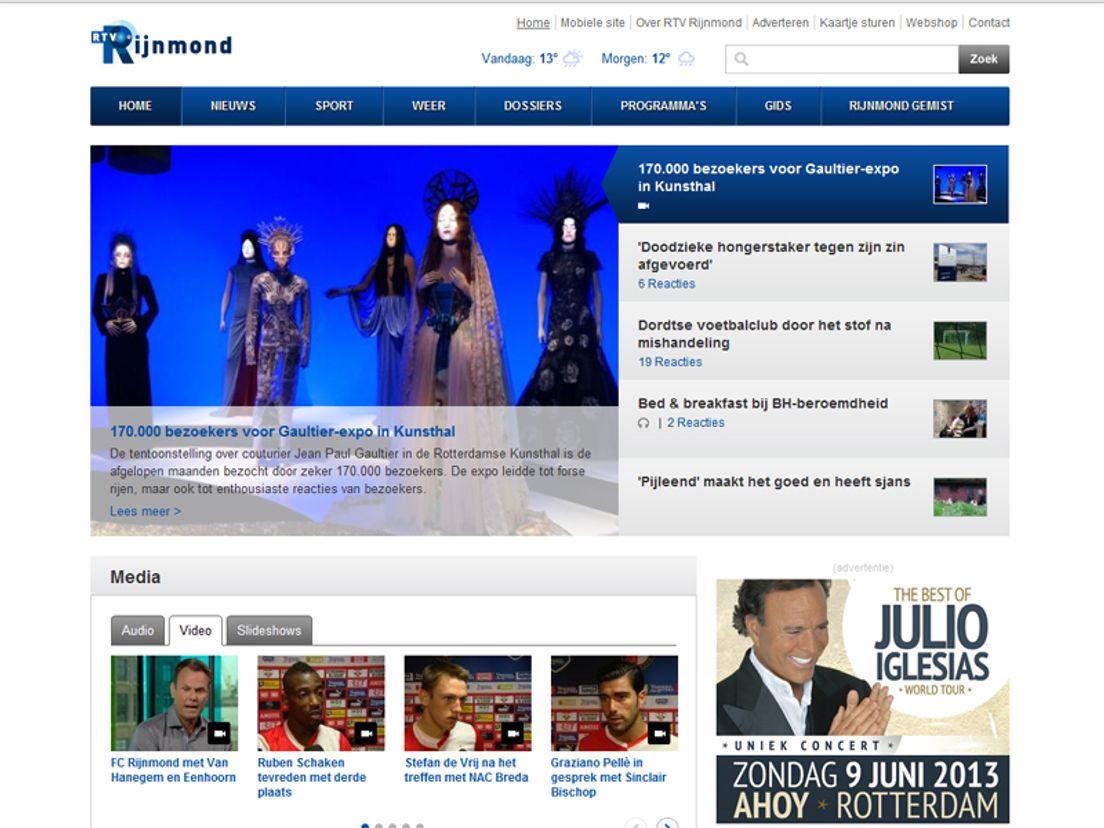Image resolution: width=1104 pixels, height=828 pixels.
Task: Click the magnifier icon in search box
Action: 741,59
